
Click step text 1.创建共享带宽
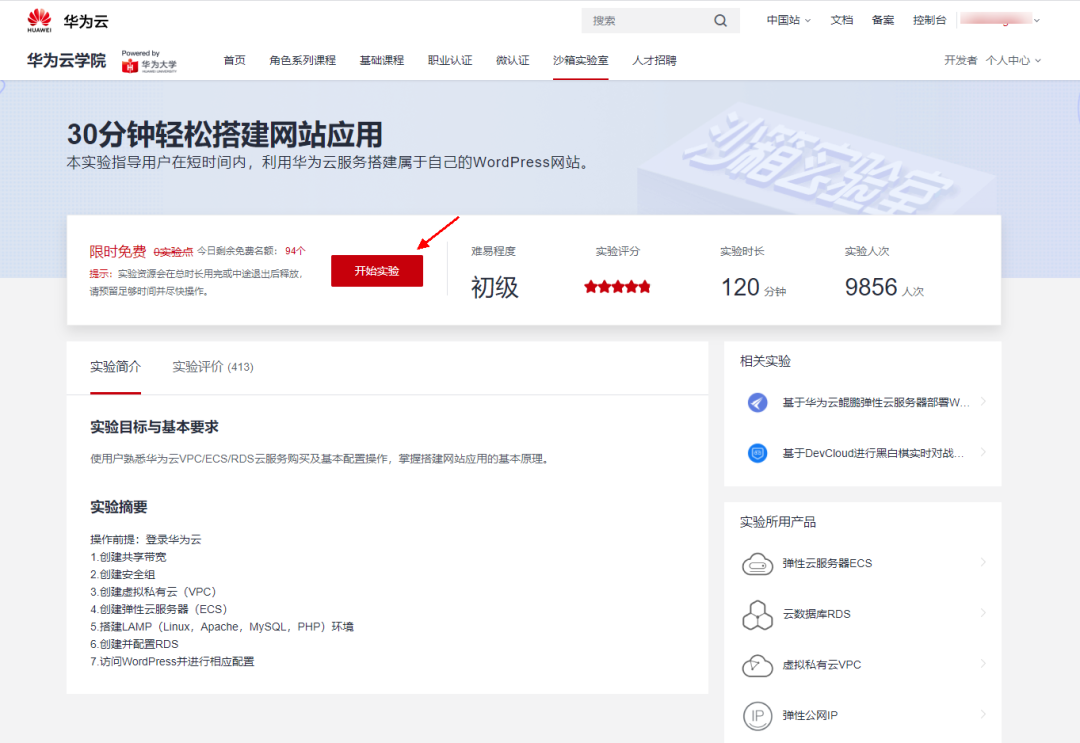[x=128, y=557]
